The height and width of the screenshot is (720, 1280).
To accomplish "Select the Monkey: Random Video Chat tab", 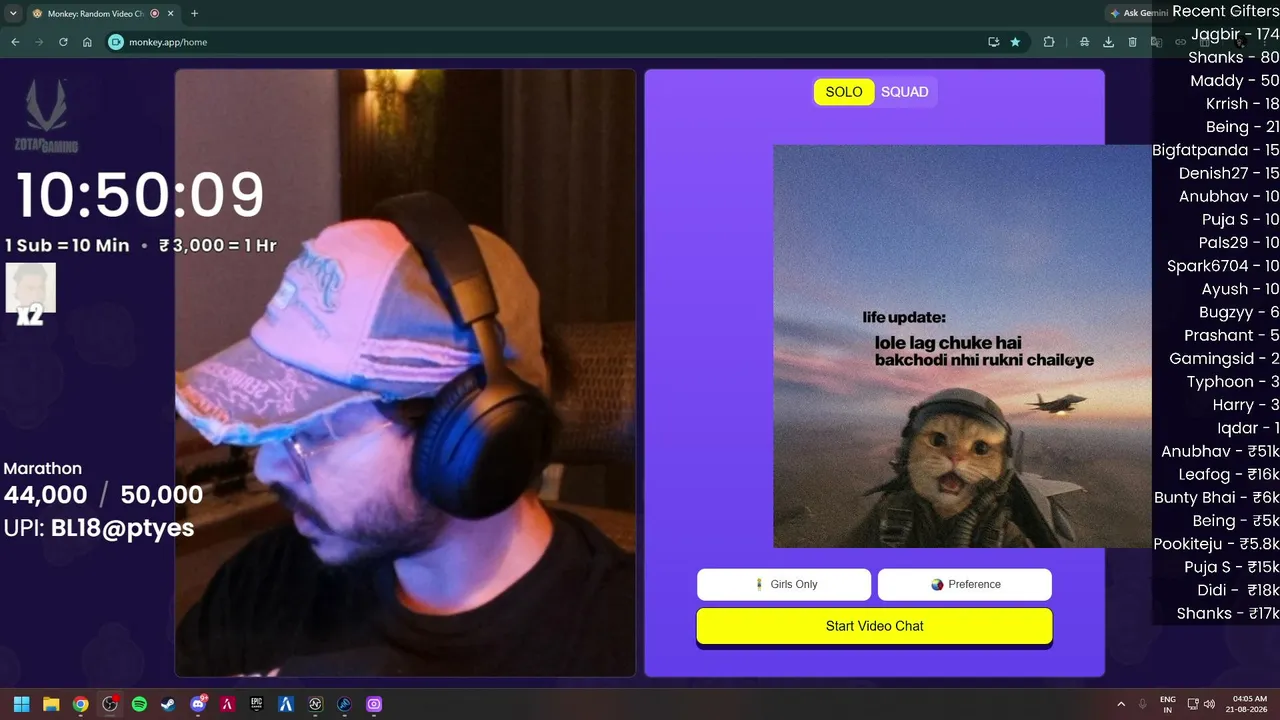I will [x=103, y=13].
